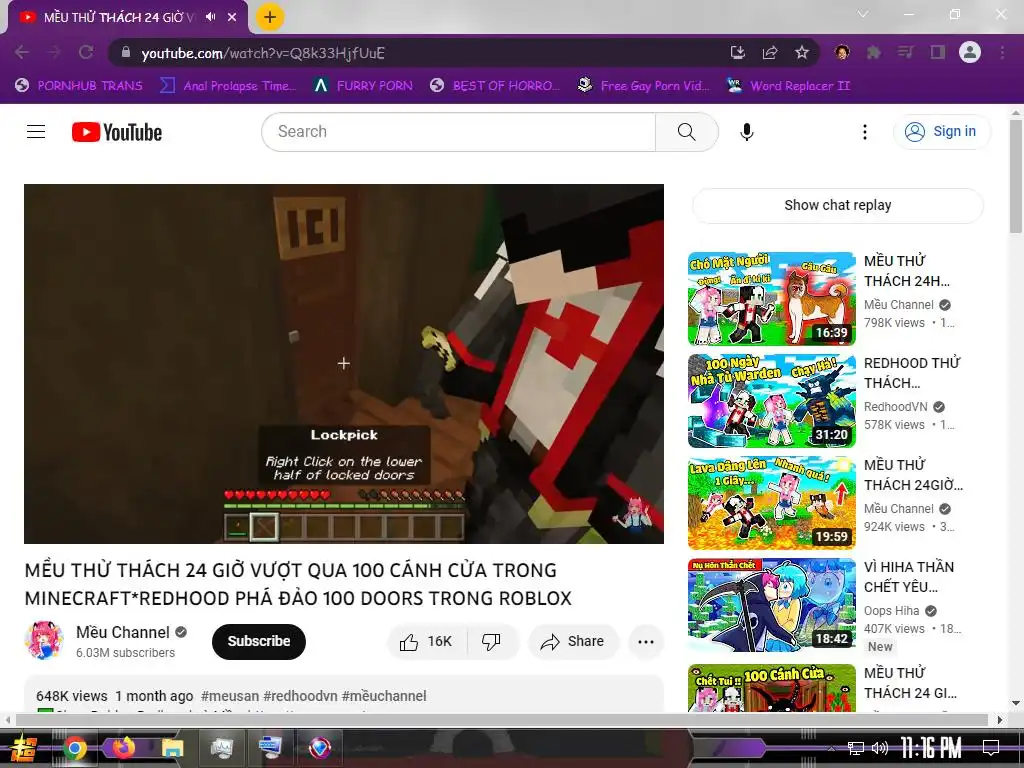Open YouTube guide hamburger menu

click(x=36, y=132)
